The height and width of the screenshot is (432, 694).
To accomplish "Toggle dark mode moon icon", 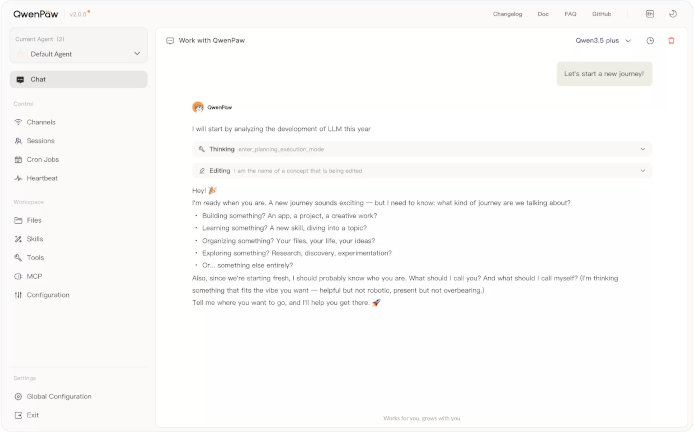I will [x=673, y=14].
